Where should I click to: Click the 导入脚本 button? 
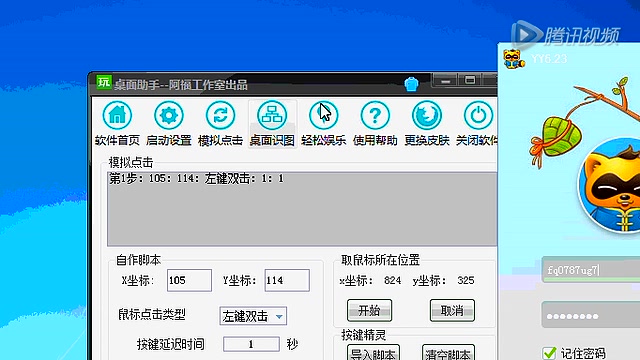[x=373, y=353]
